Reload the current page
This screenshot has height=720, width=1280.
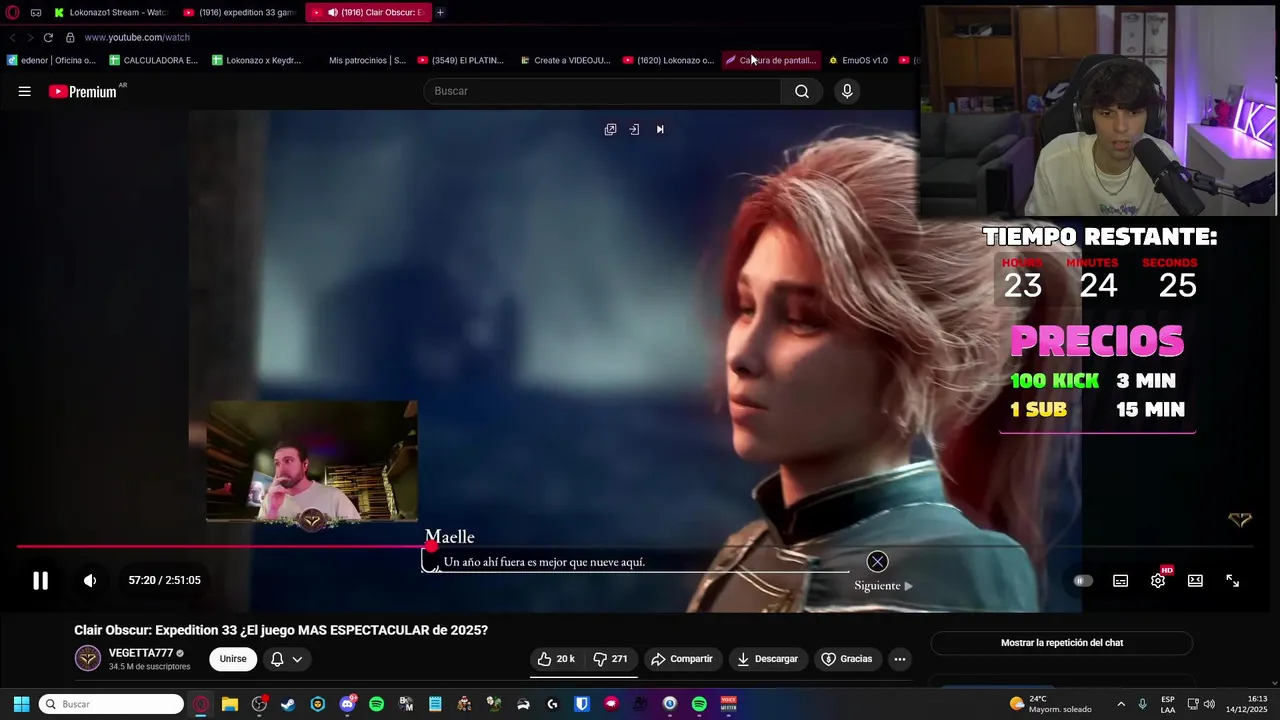point(47,37)
